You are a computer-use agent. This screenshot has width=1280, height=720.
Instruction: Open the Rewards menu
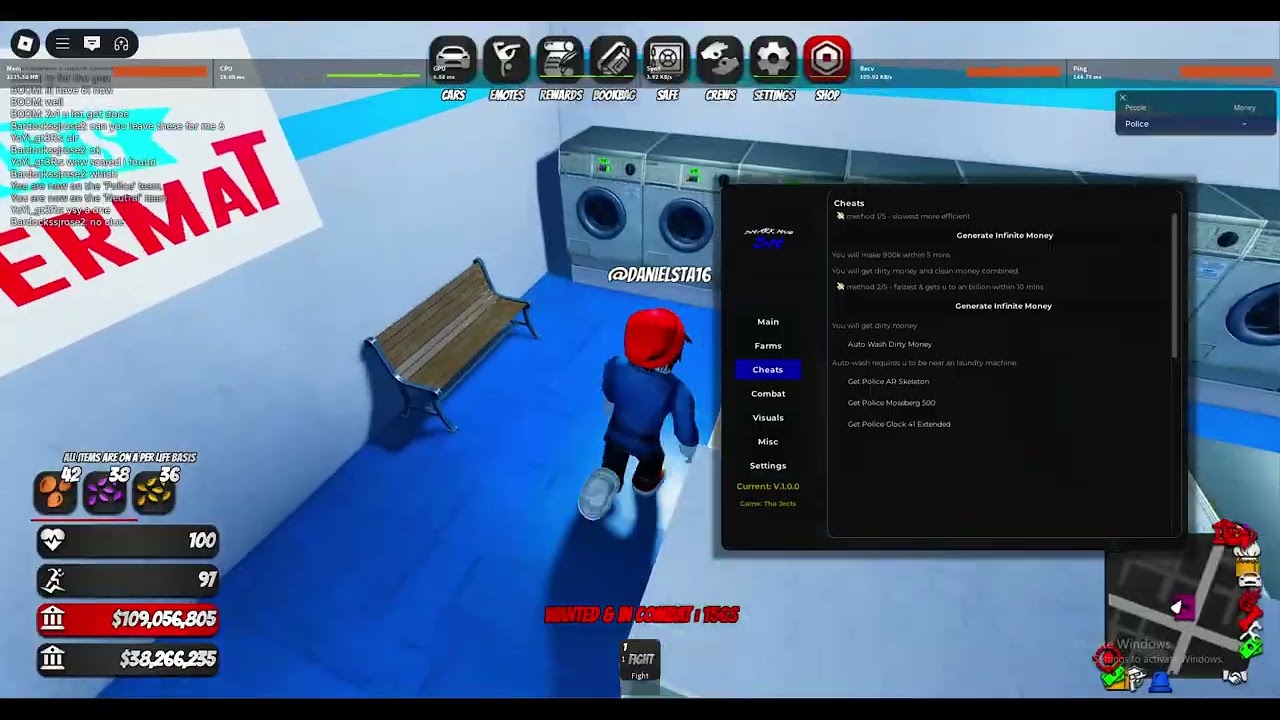click(560, 60)
